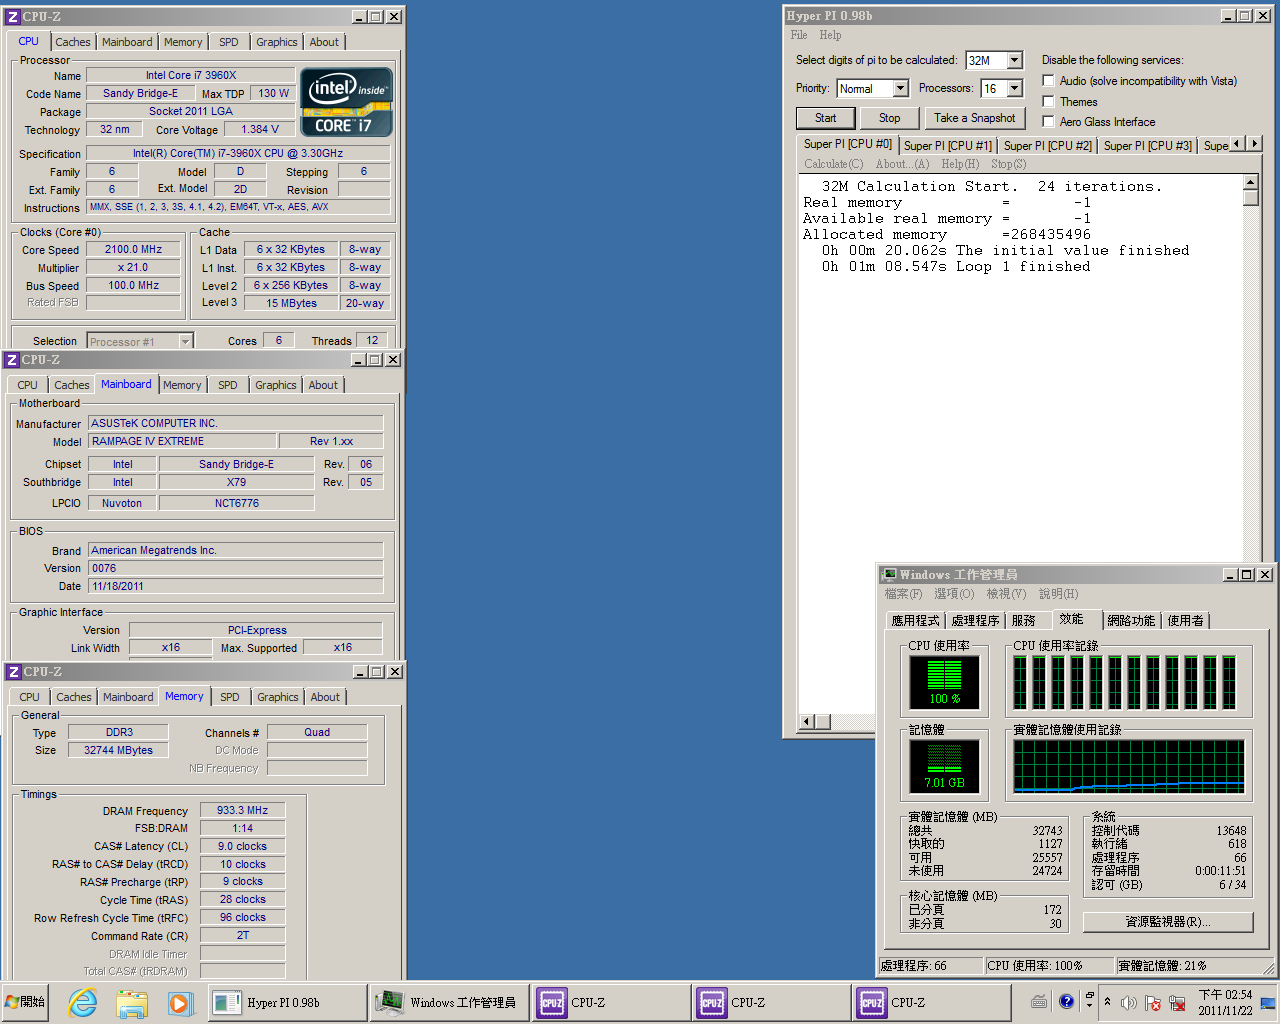The width and height of the screenshot is (1280, 1024).
Task: Click the blue help icon in language bar
Action: 1066,1001
